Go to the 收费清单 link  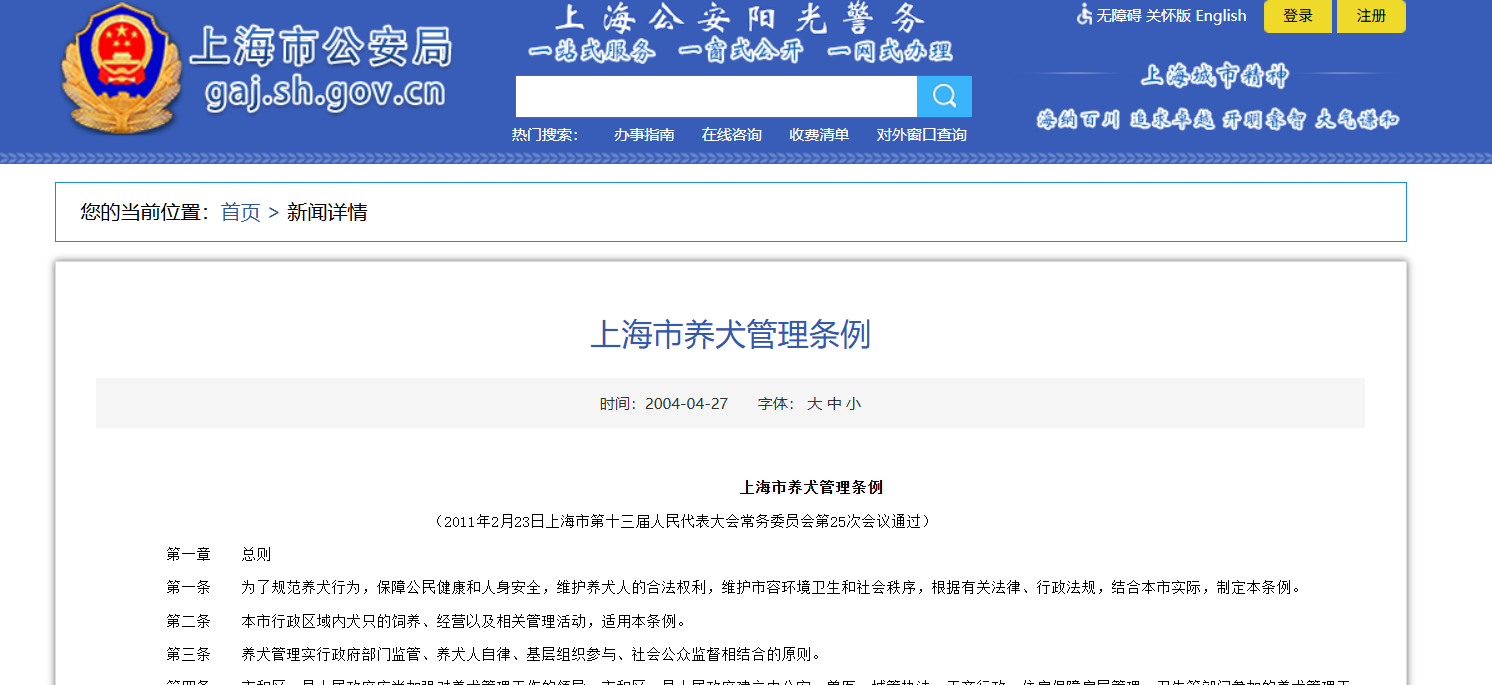tap(819, 135)
